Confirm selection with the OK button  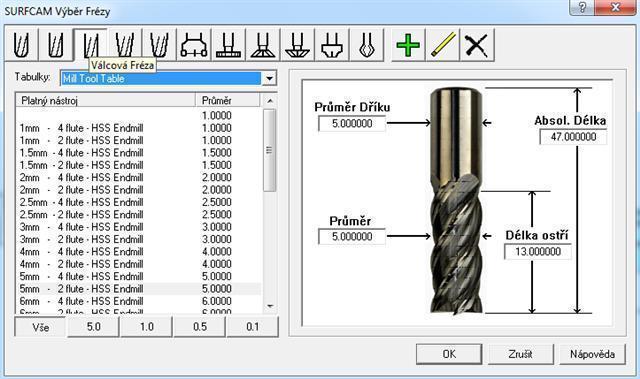click(449, 354)
